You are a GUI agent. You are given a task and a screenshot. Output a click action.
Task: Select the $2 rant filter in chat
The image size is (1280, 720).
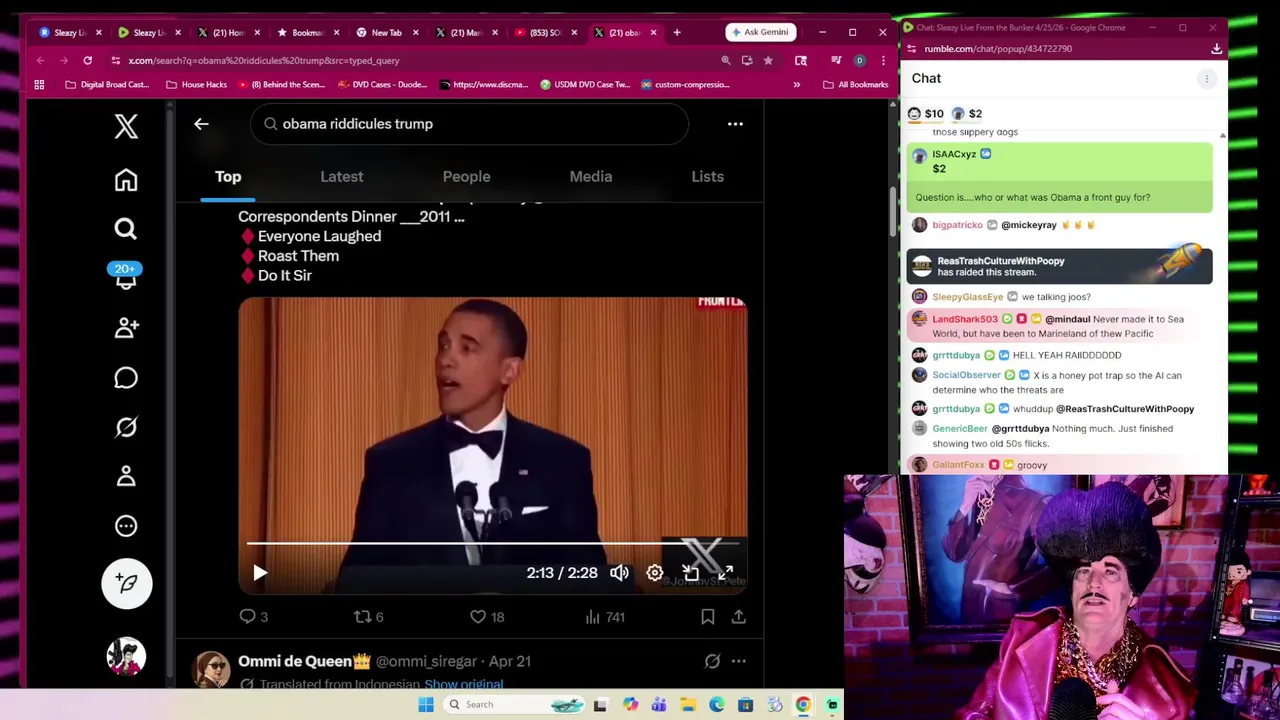coord(967,114)
